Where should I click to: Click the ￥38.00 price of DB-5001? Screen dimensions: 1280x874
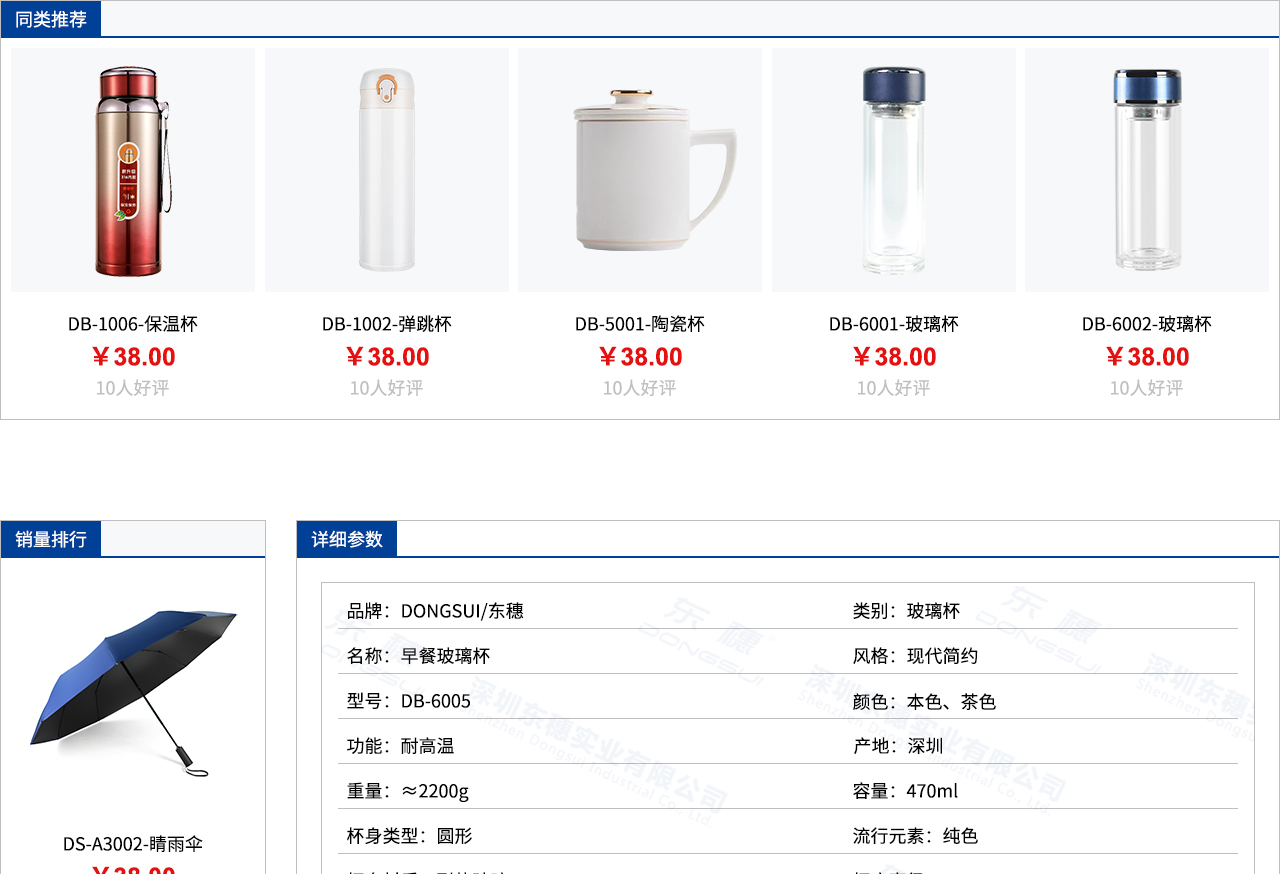coord(640,357)
